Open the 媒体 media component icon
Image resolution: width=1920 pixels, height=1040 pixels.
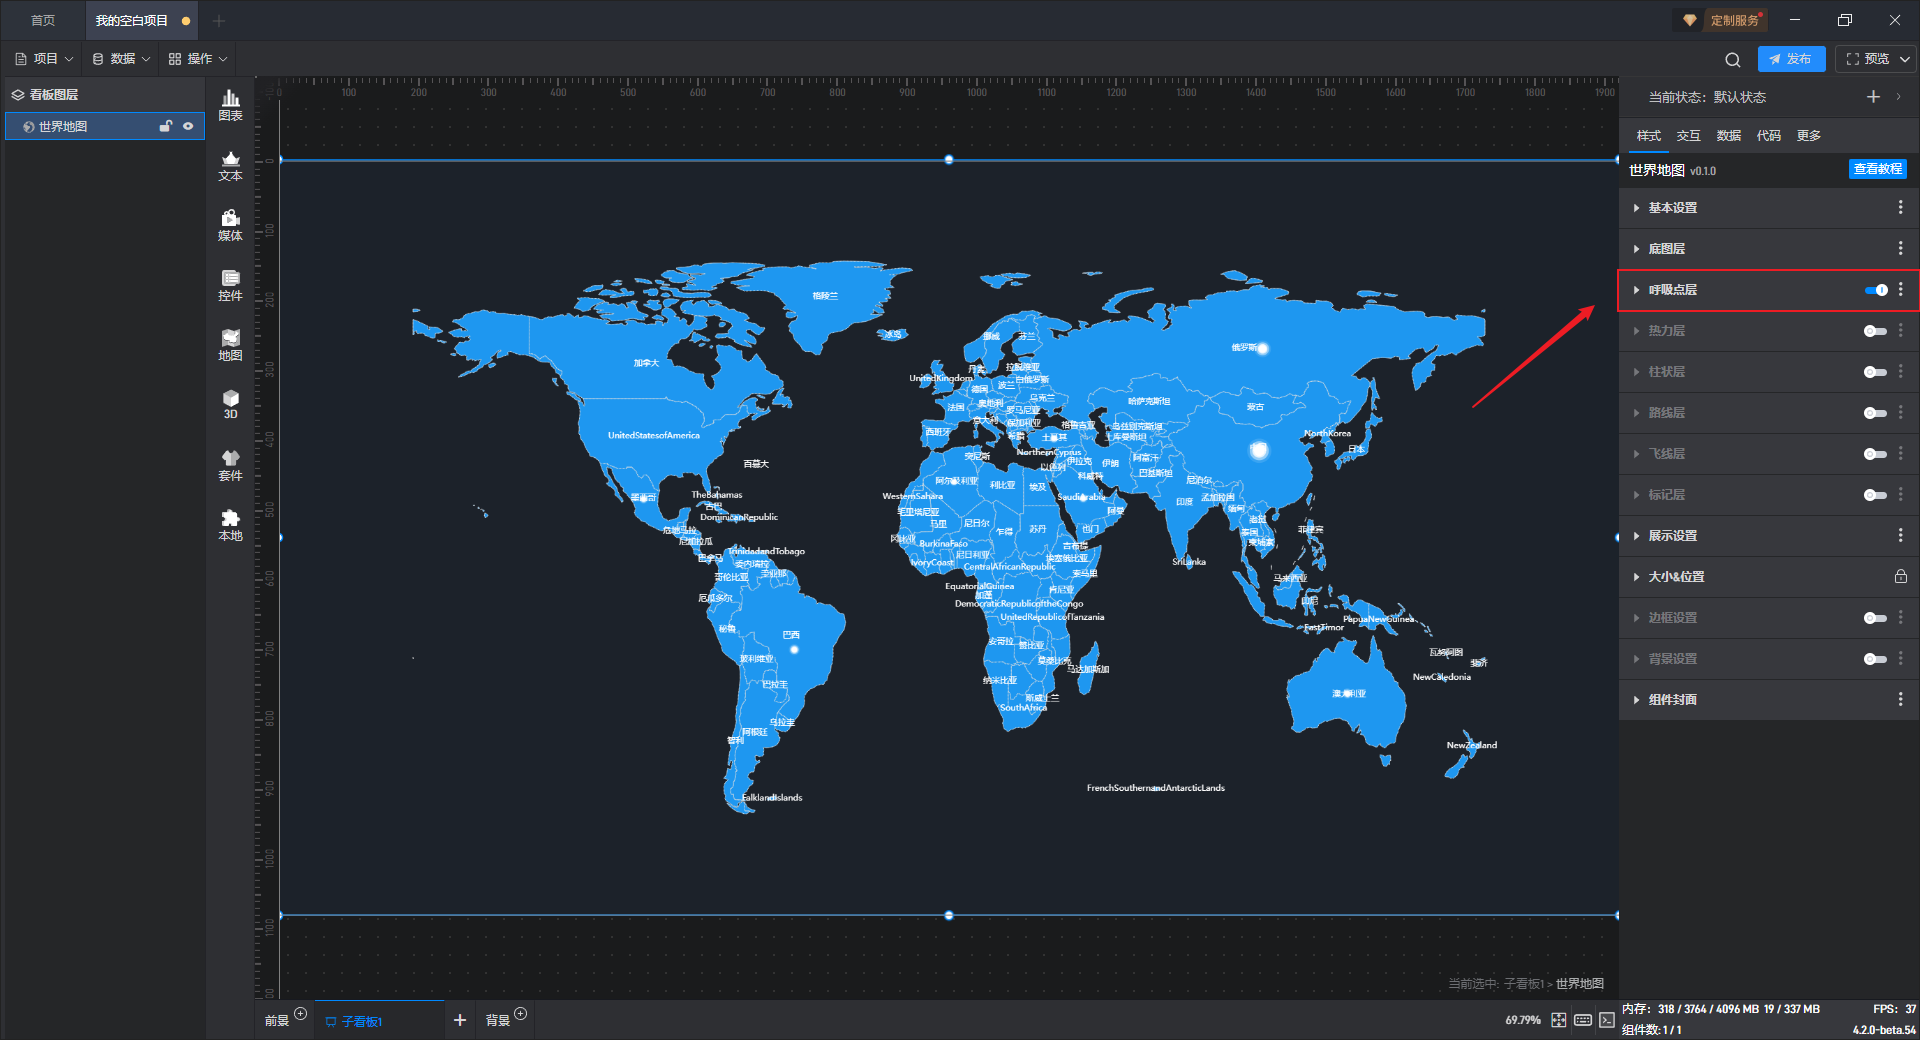230,225
